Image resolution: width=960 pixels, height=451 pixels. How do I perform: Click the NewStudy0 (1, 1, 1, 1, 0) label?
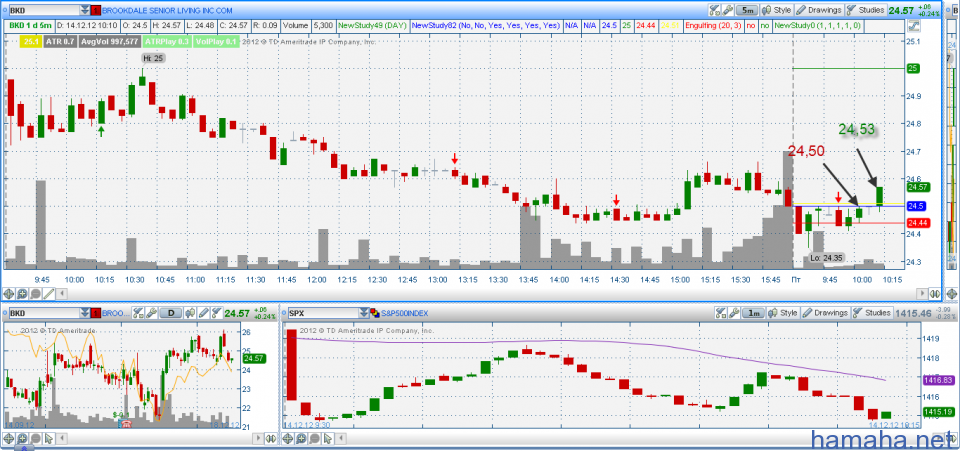click(x=817, y=26)
